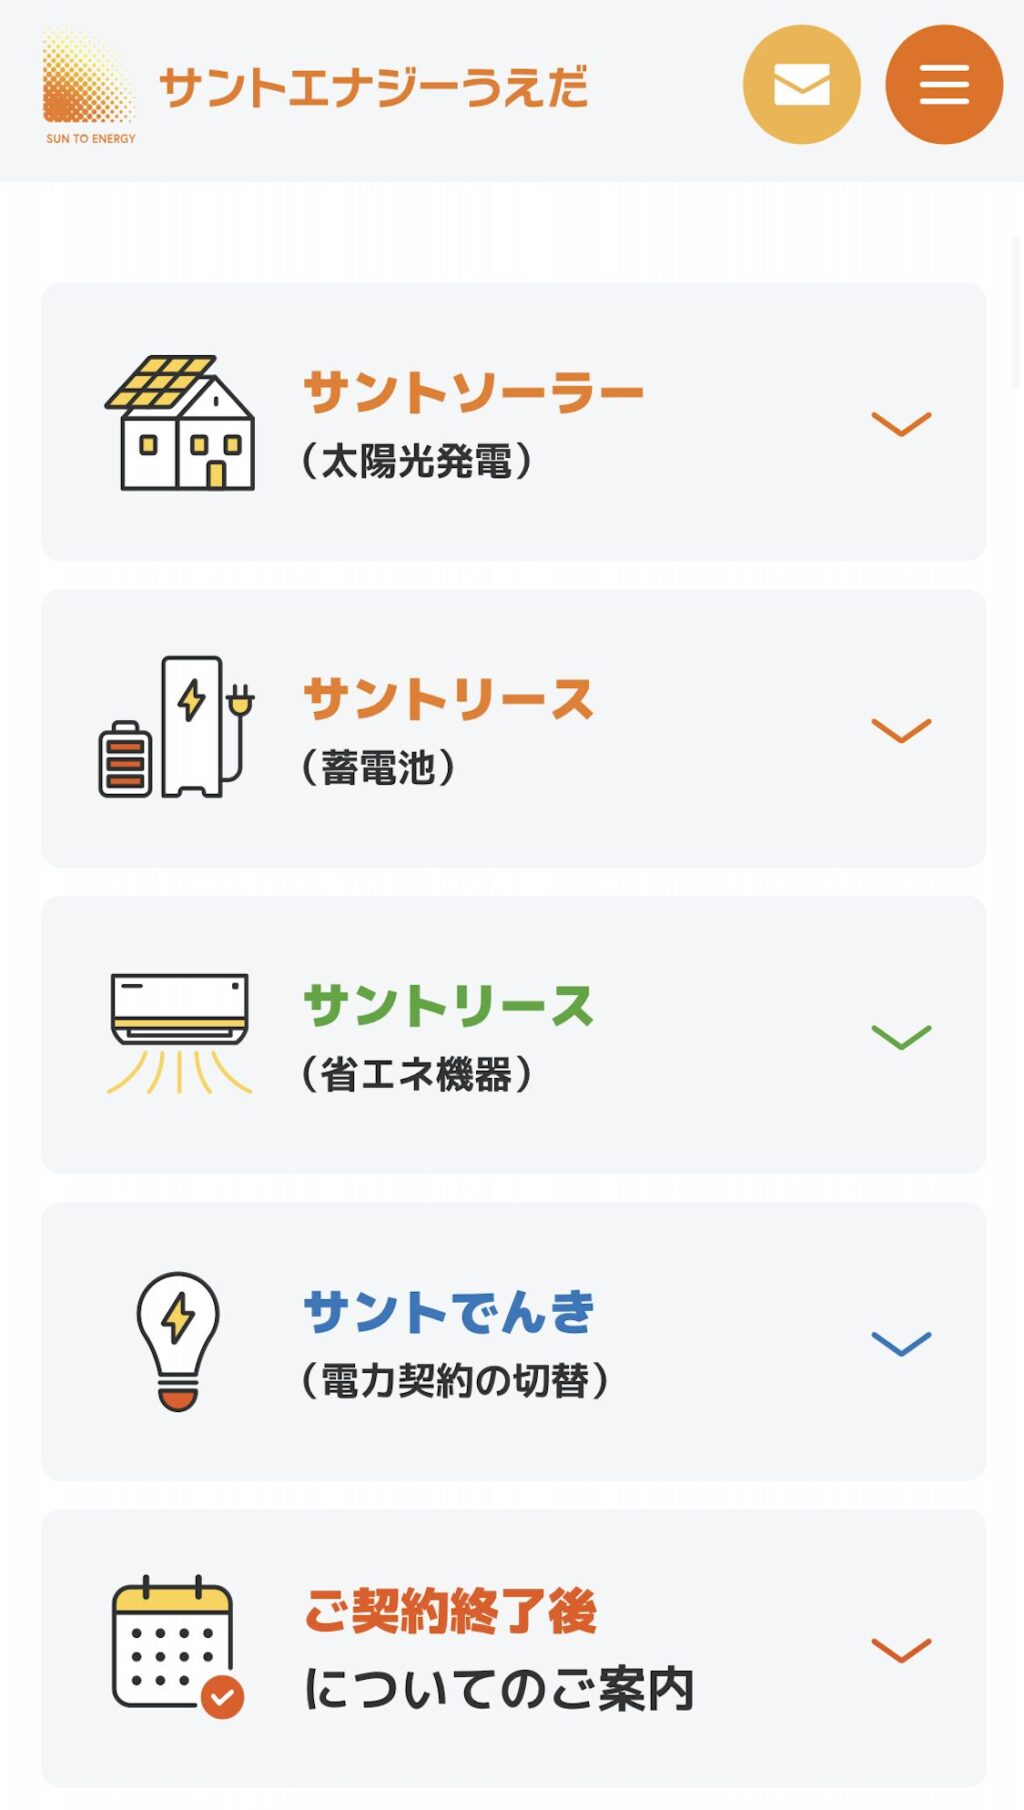This screenshot has height=1810, width=1024.
Task: Click the air conditioner icon
Action: click(179, 1033)
